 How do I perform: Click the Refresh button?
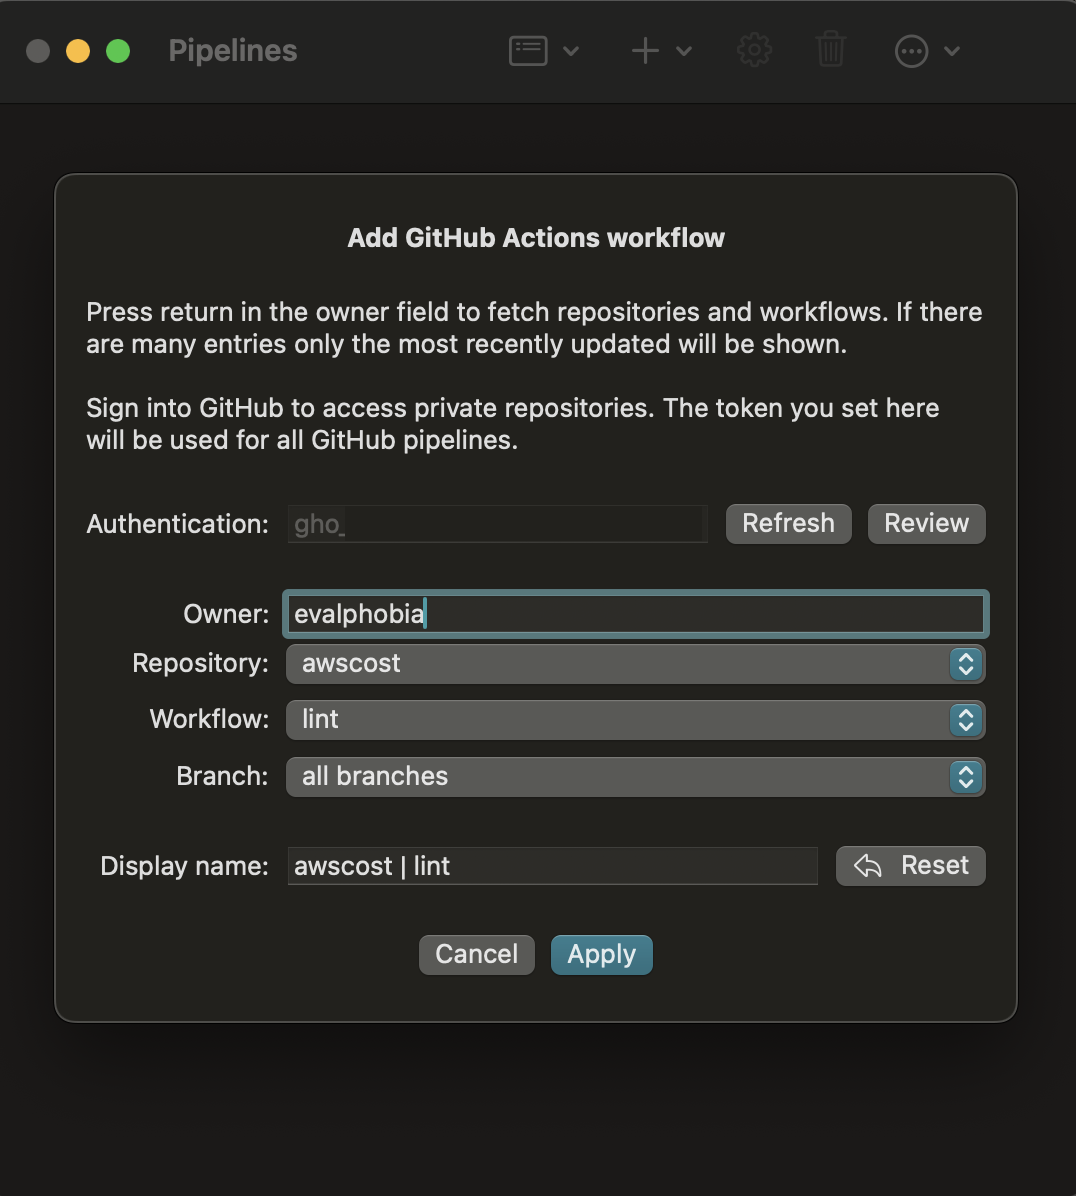tap(789, 524)
